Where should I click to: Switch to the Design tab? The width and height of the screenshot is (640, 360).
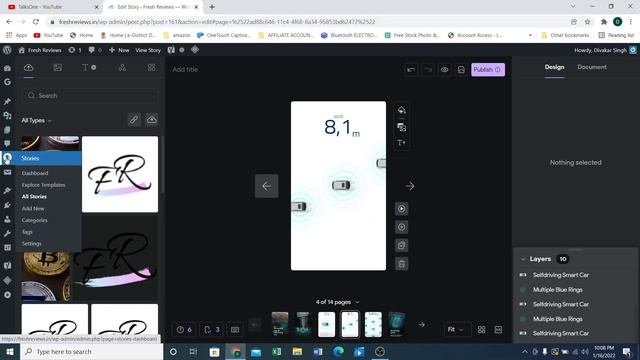pyautogui.click(x=554, y=67)
